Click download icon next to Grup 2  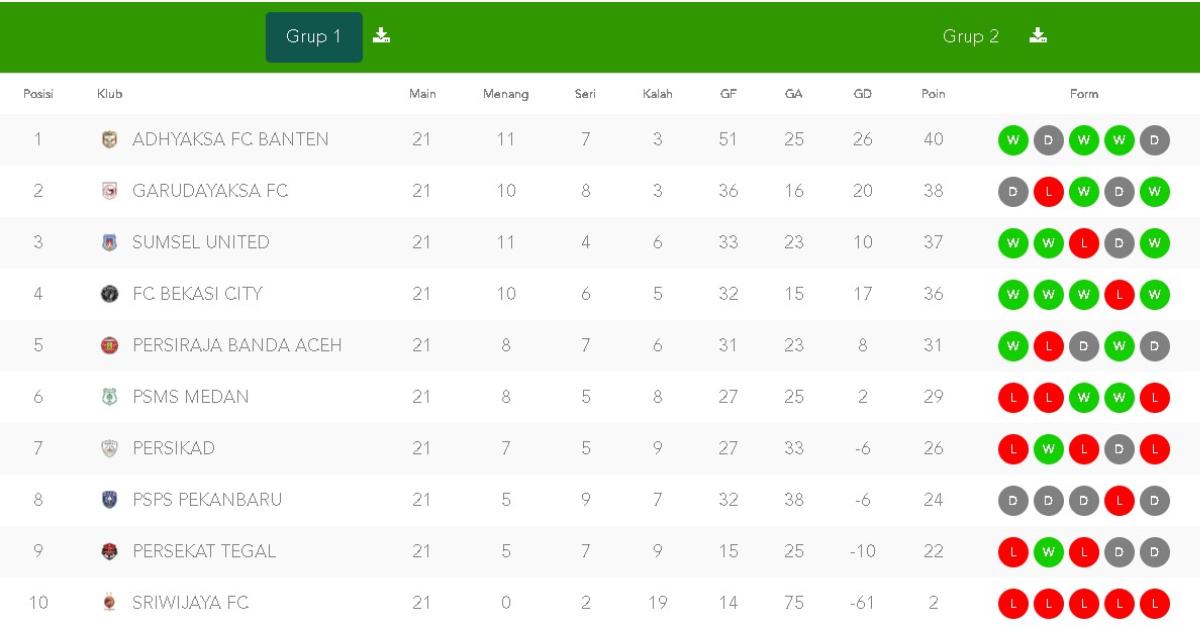pos(1038,36)
